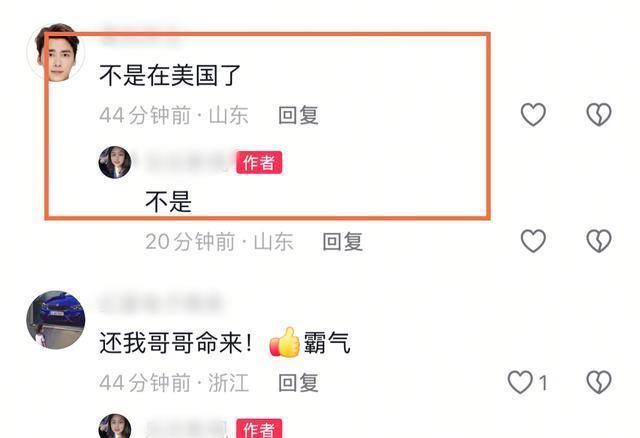Open the blue car avatar profile
The image size is (640, 438).
pyautogui.click(x=56, y=320)
